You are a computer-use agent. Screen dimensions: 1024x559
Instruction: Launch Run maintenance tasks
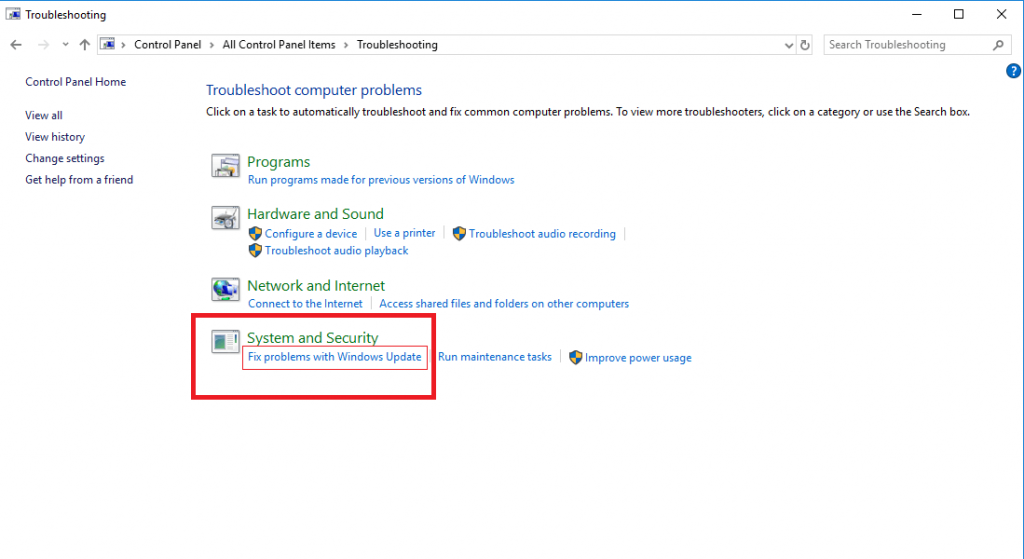[495, 357]
